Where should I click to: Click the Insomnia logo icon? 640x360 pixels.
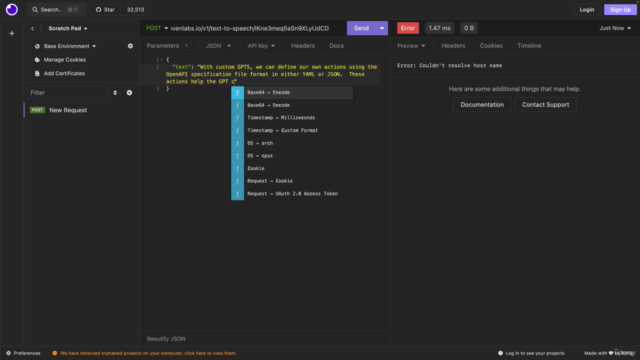pyautogui.click(x=12, y=9)
